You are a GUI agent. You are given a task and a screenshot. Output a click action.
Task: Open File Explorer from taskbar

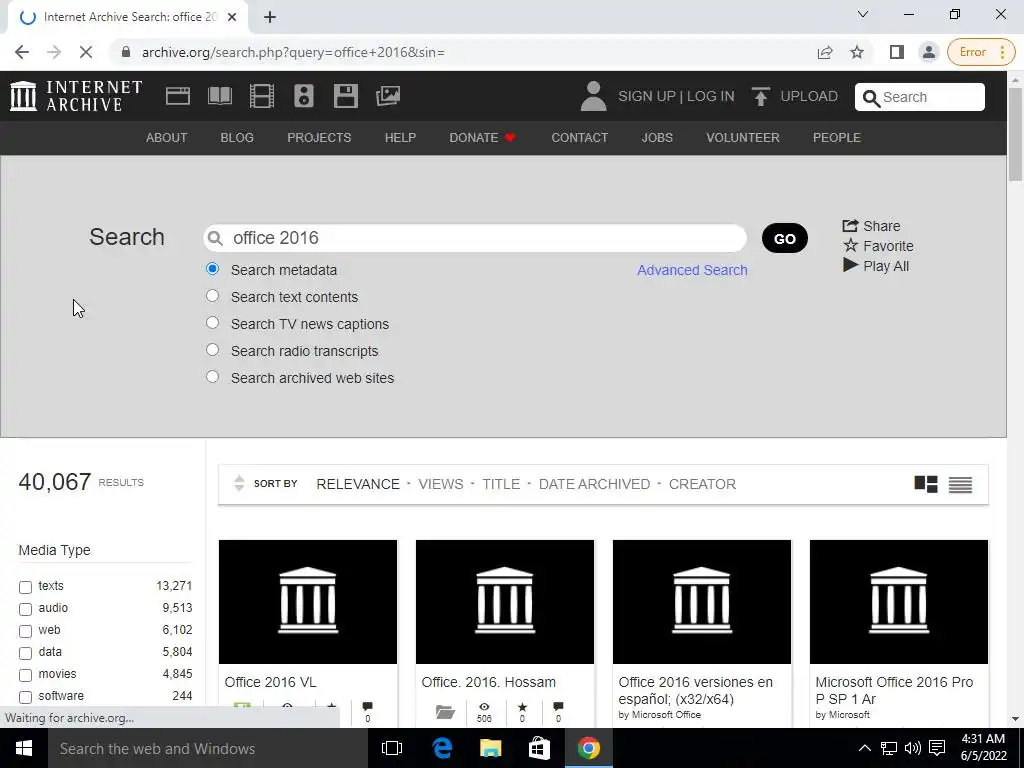pyautogui.click(x=490, y=748)
